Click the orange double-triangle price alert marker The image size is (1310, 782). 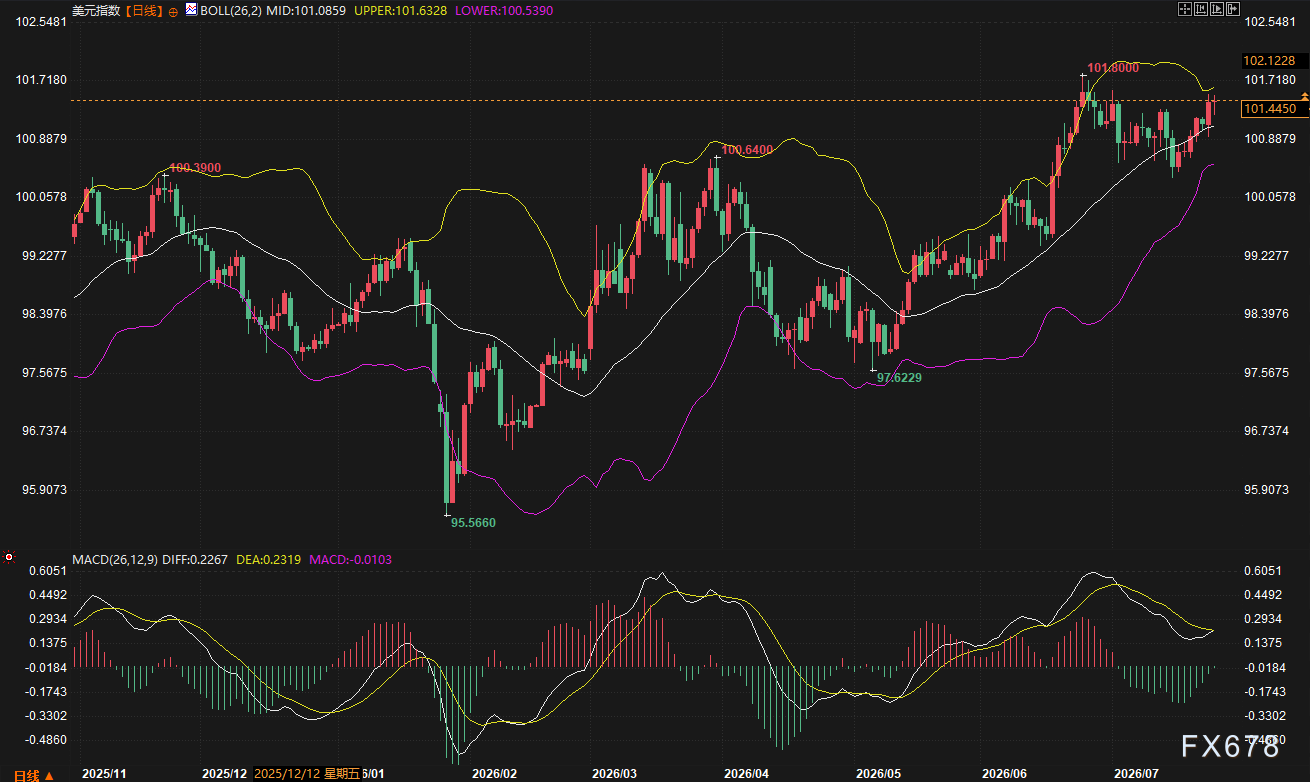point(1304,96)
